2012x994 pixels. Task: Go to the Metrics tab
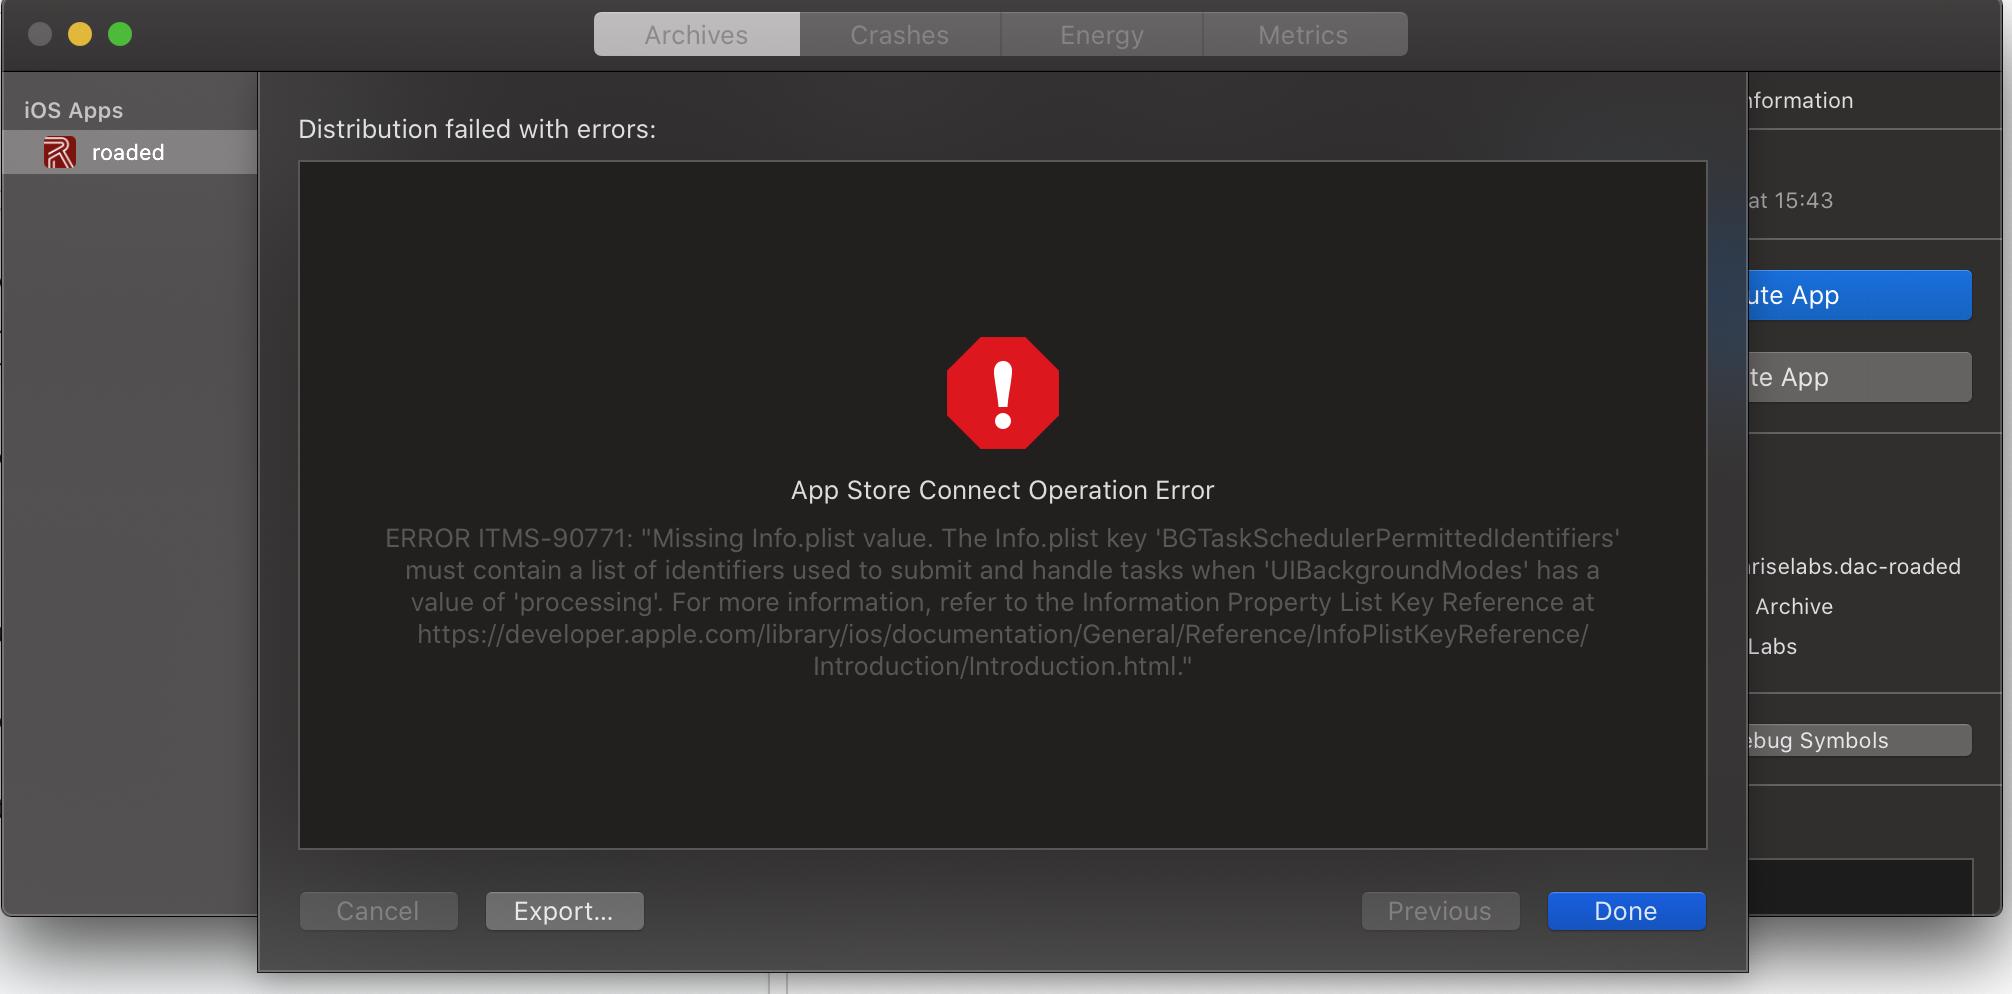1304,35
